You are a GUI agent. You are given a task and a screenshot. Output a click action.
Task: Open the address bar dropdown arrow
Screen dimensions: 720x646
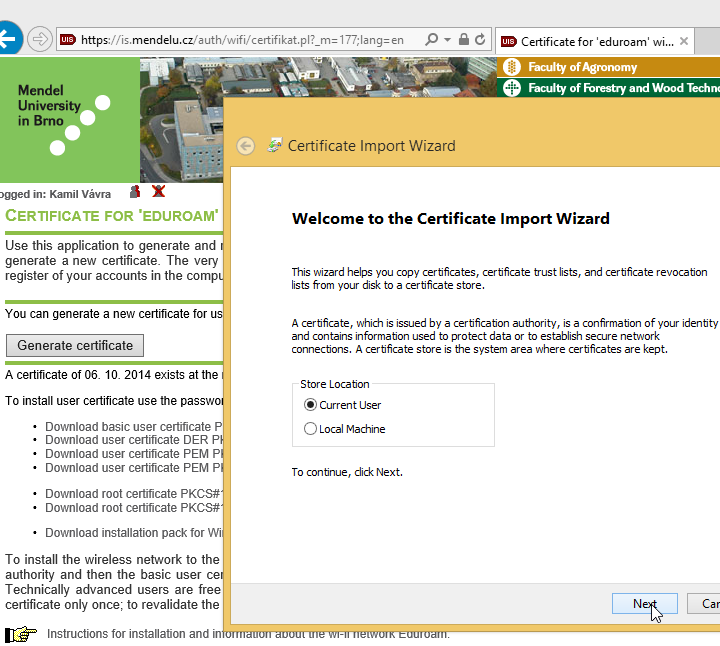(x=447, y=40)
